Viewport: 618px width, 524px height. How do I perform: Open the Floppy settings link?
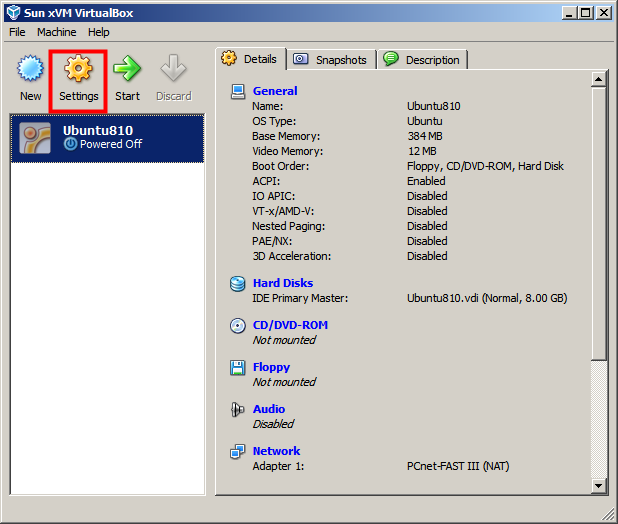(x=272, y=368)
